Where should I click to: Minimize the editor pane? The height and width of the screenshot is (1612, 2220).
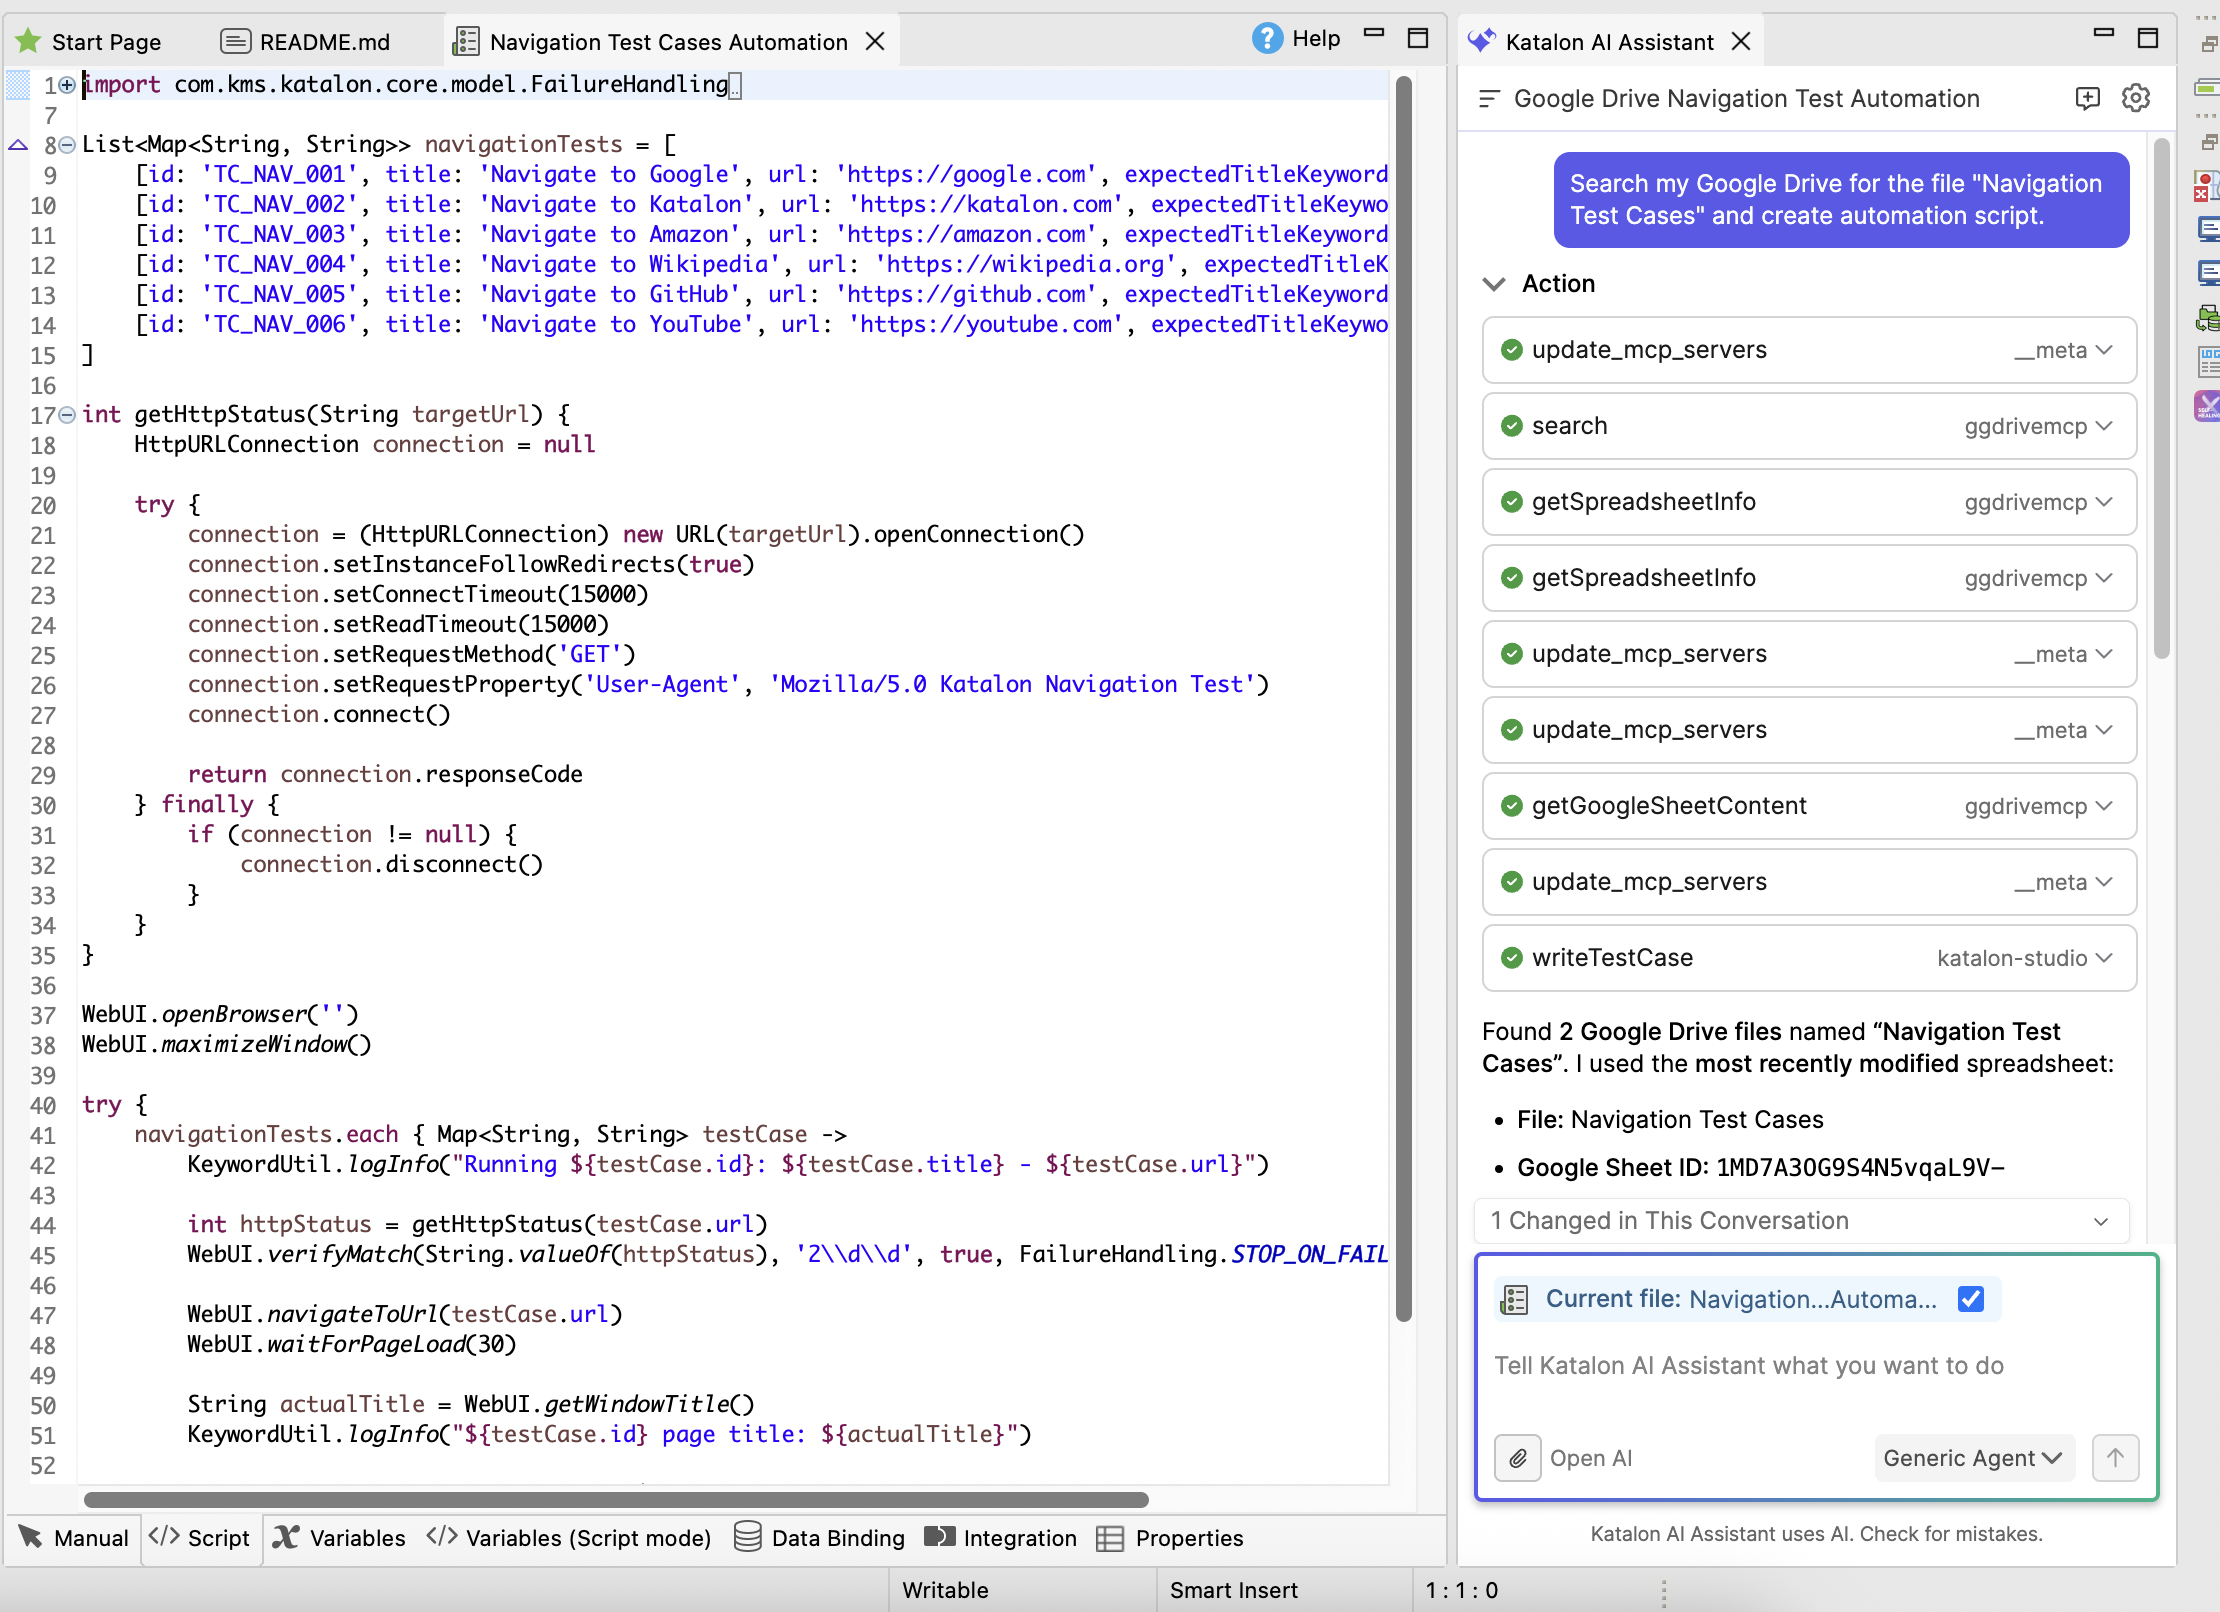[x=1374, y=33]
